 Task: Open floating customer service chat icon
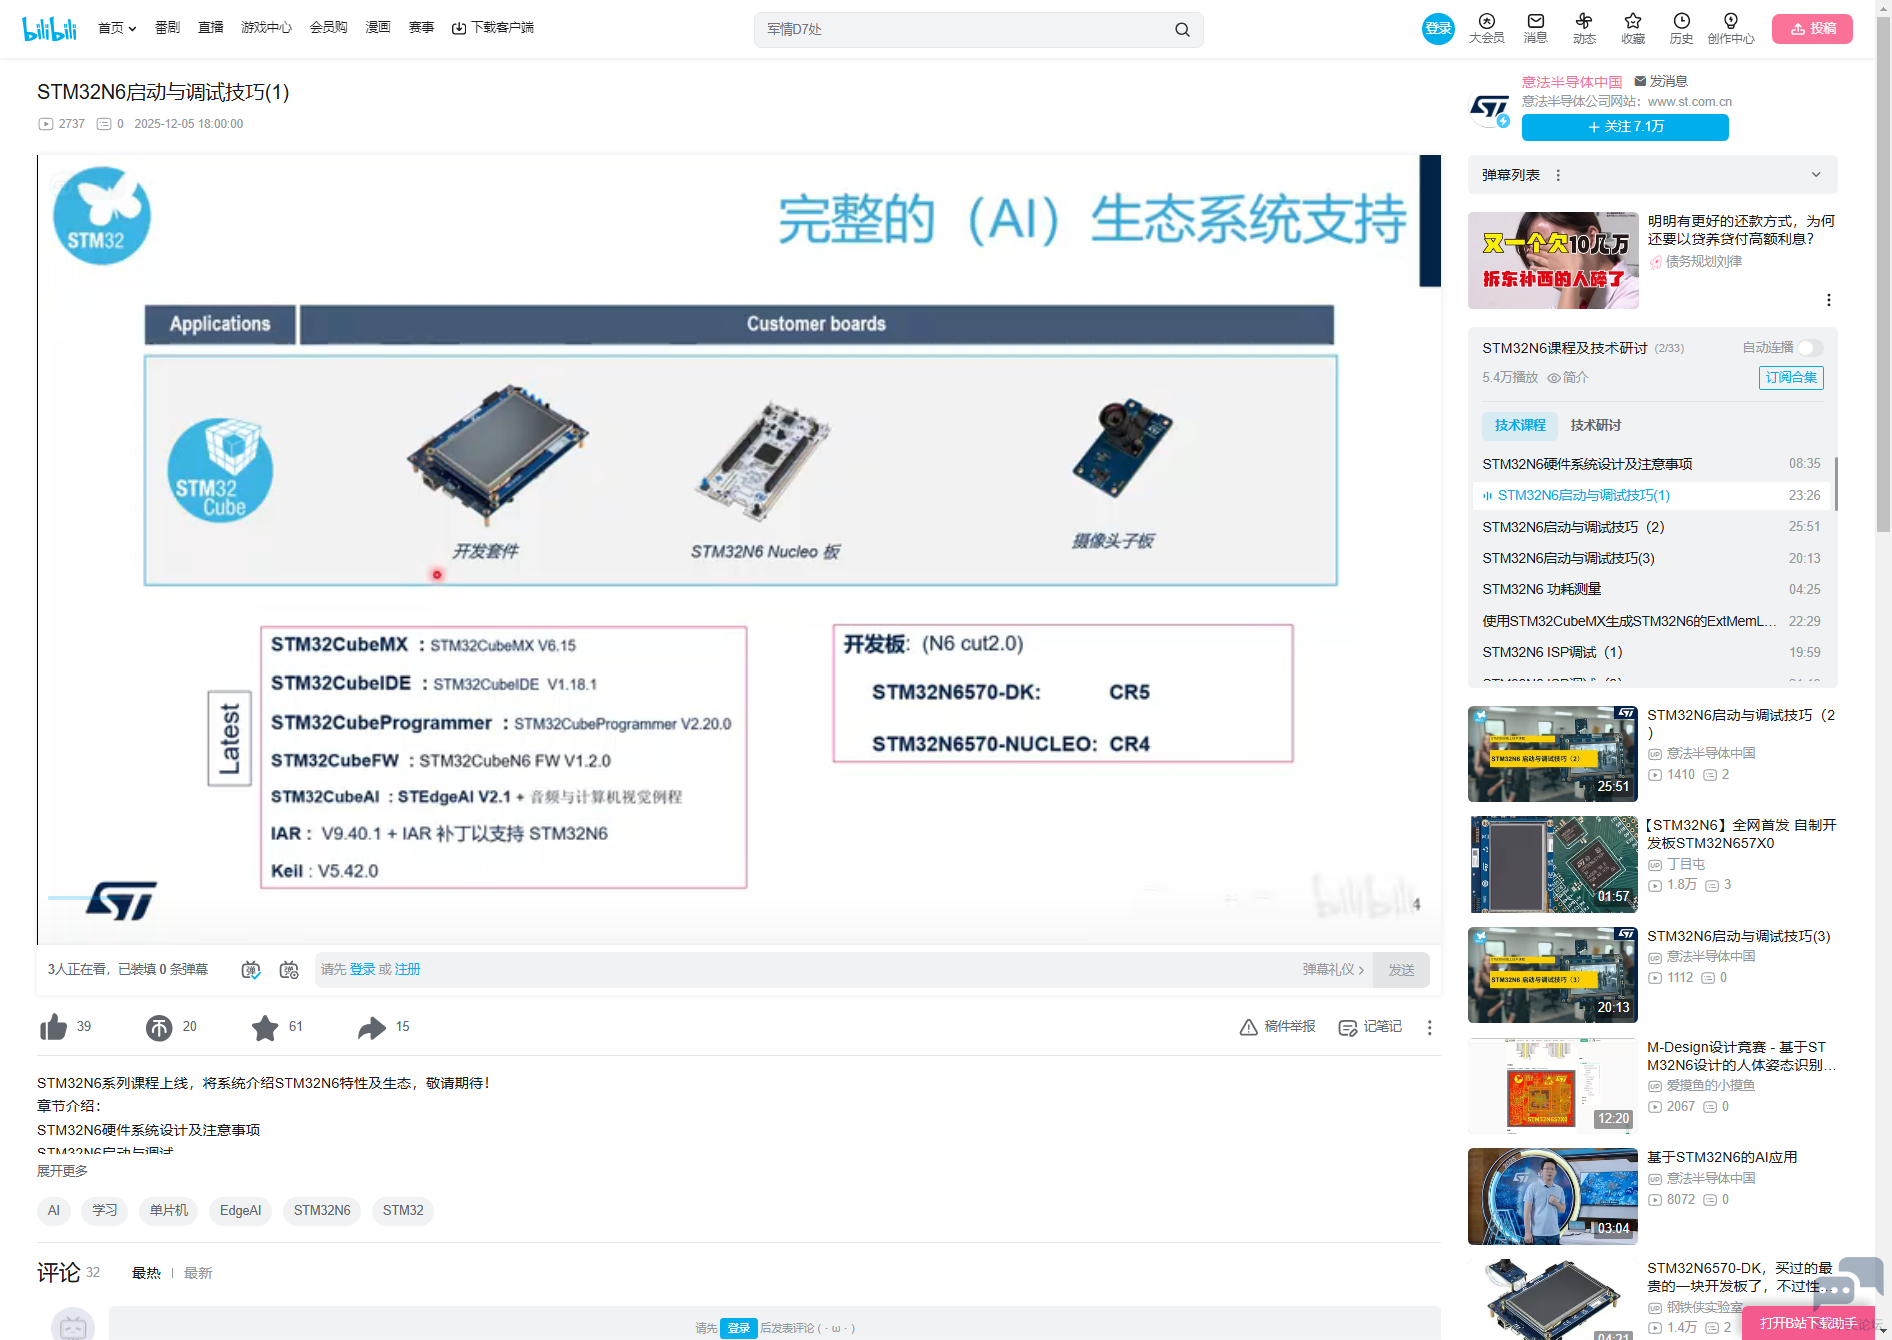1848,1285
